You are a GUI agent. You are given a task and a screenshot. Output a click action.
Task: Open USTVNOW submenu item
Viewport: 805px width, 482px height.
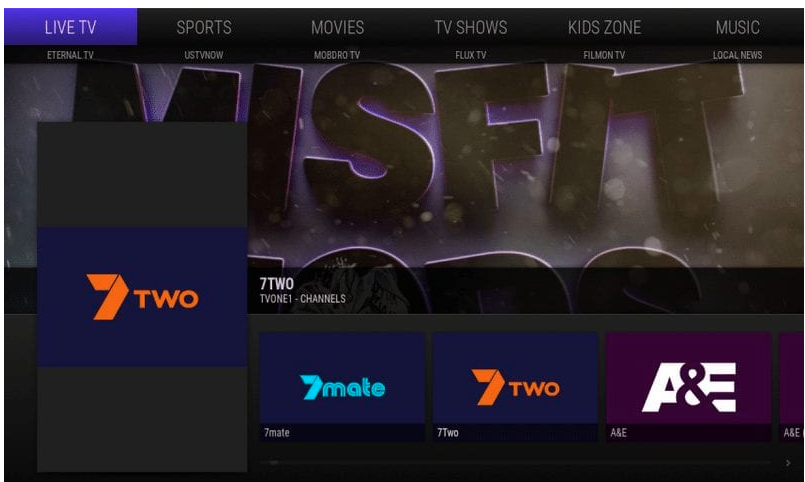point(204,55)
